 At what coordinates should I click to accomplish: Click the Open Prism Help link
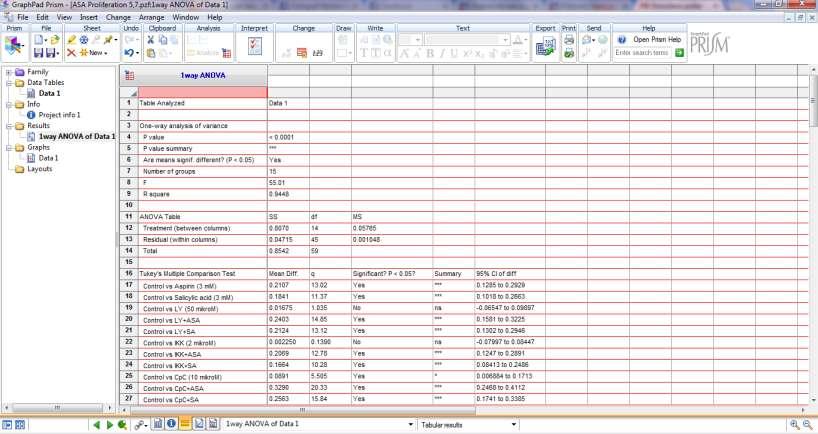(x=657, y=40)
